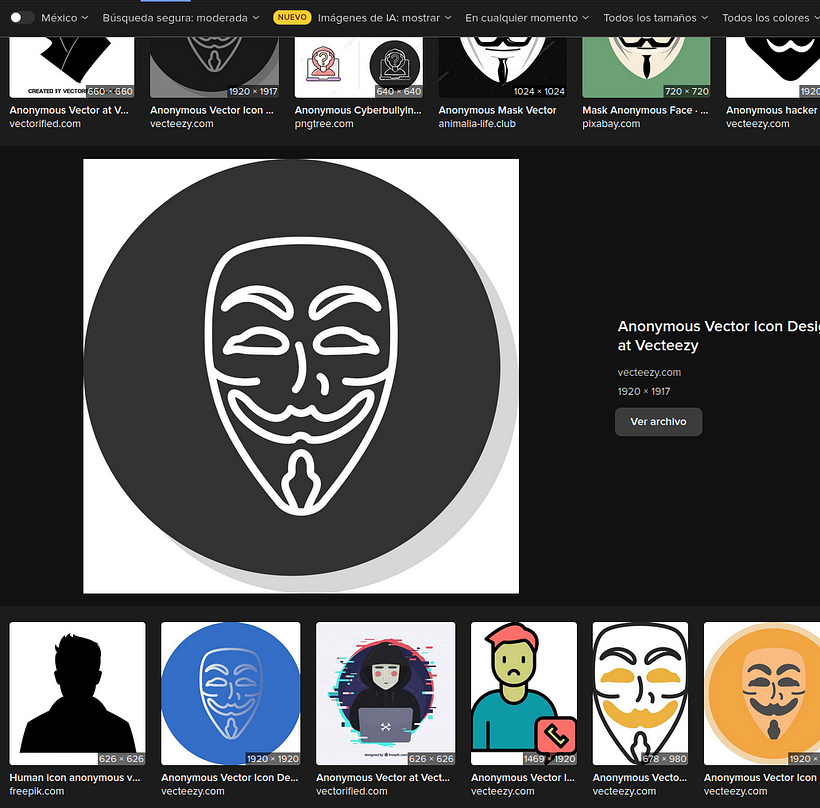820x808 pixels.
Task: Open the México region dropdown
Action: point(64,18)
